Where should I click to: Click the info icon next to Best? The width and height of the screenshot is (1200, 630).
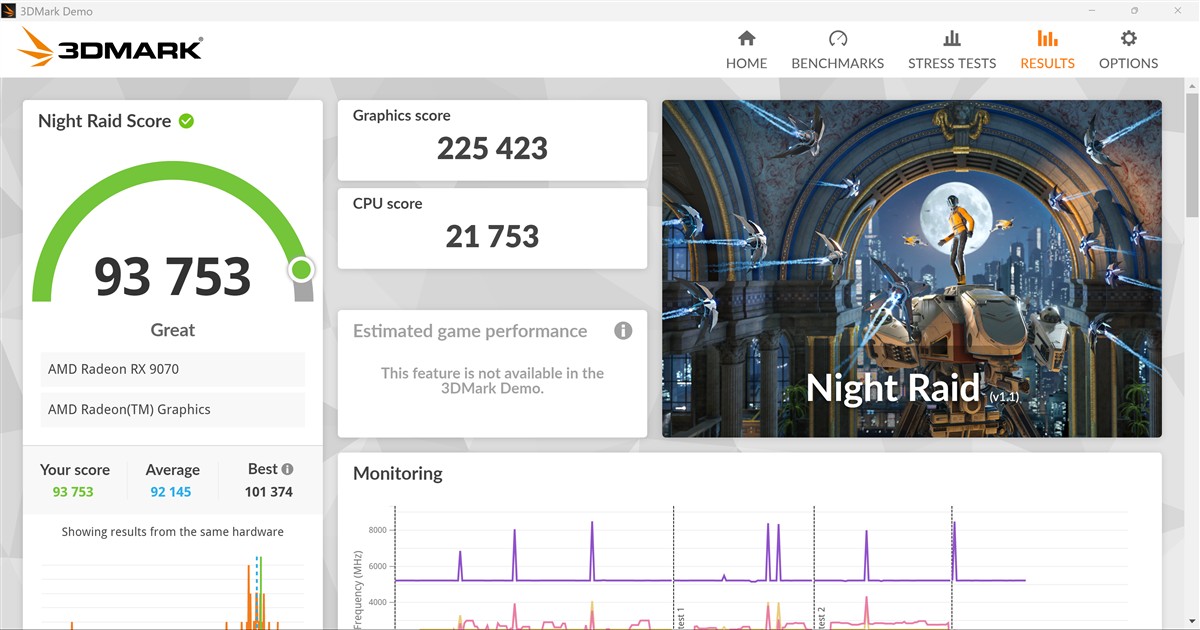pyautogui.click(x=288, y=469)
